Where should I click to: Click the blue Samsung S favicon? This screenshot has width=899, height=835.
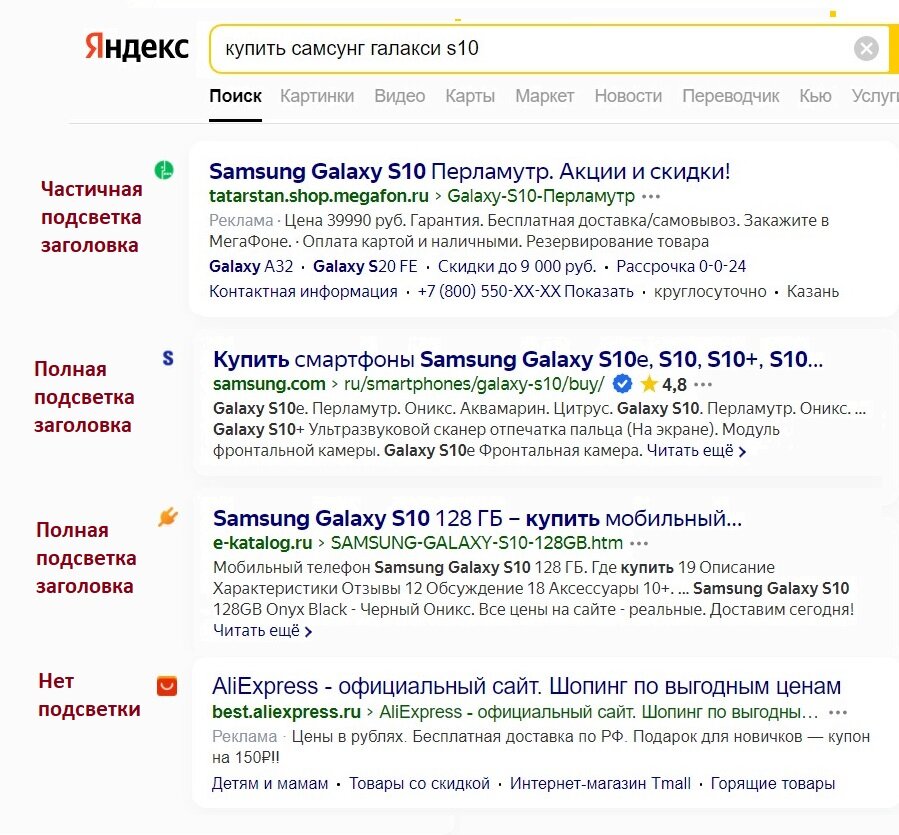click(x=167, y=358)
